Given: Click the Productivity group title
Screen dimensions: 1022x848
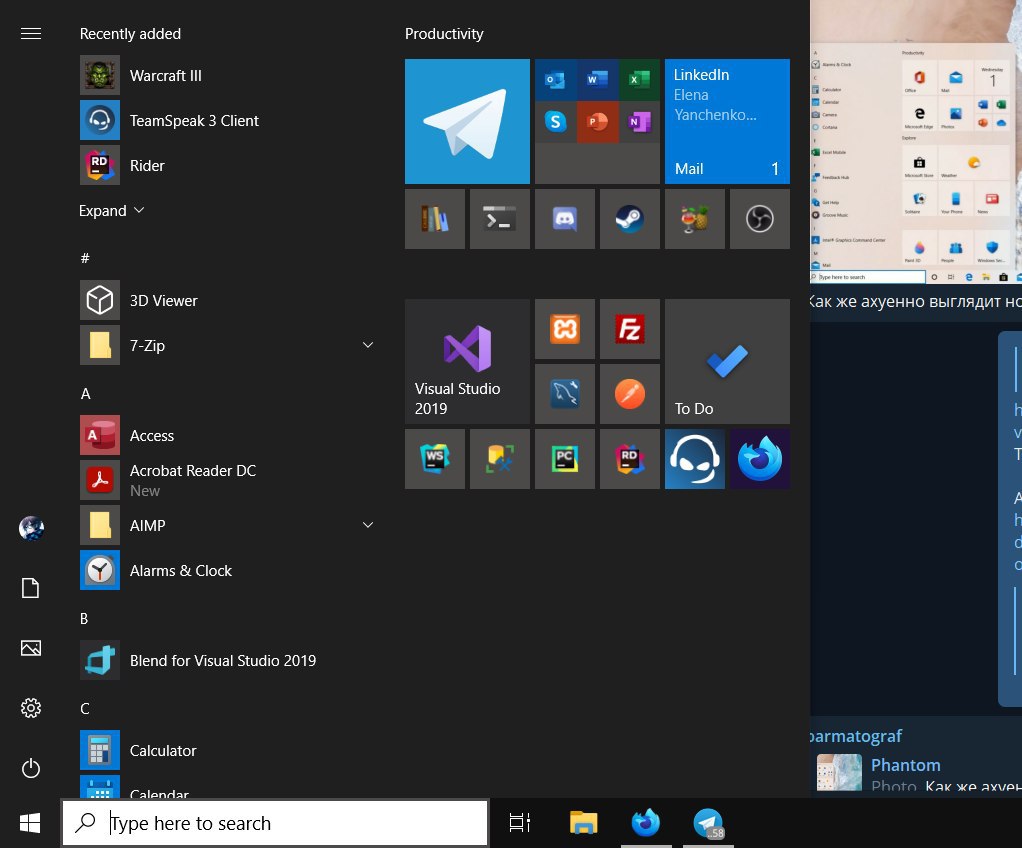Looking at the screenshot, I should [x=444, y=34].
